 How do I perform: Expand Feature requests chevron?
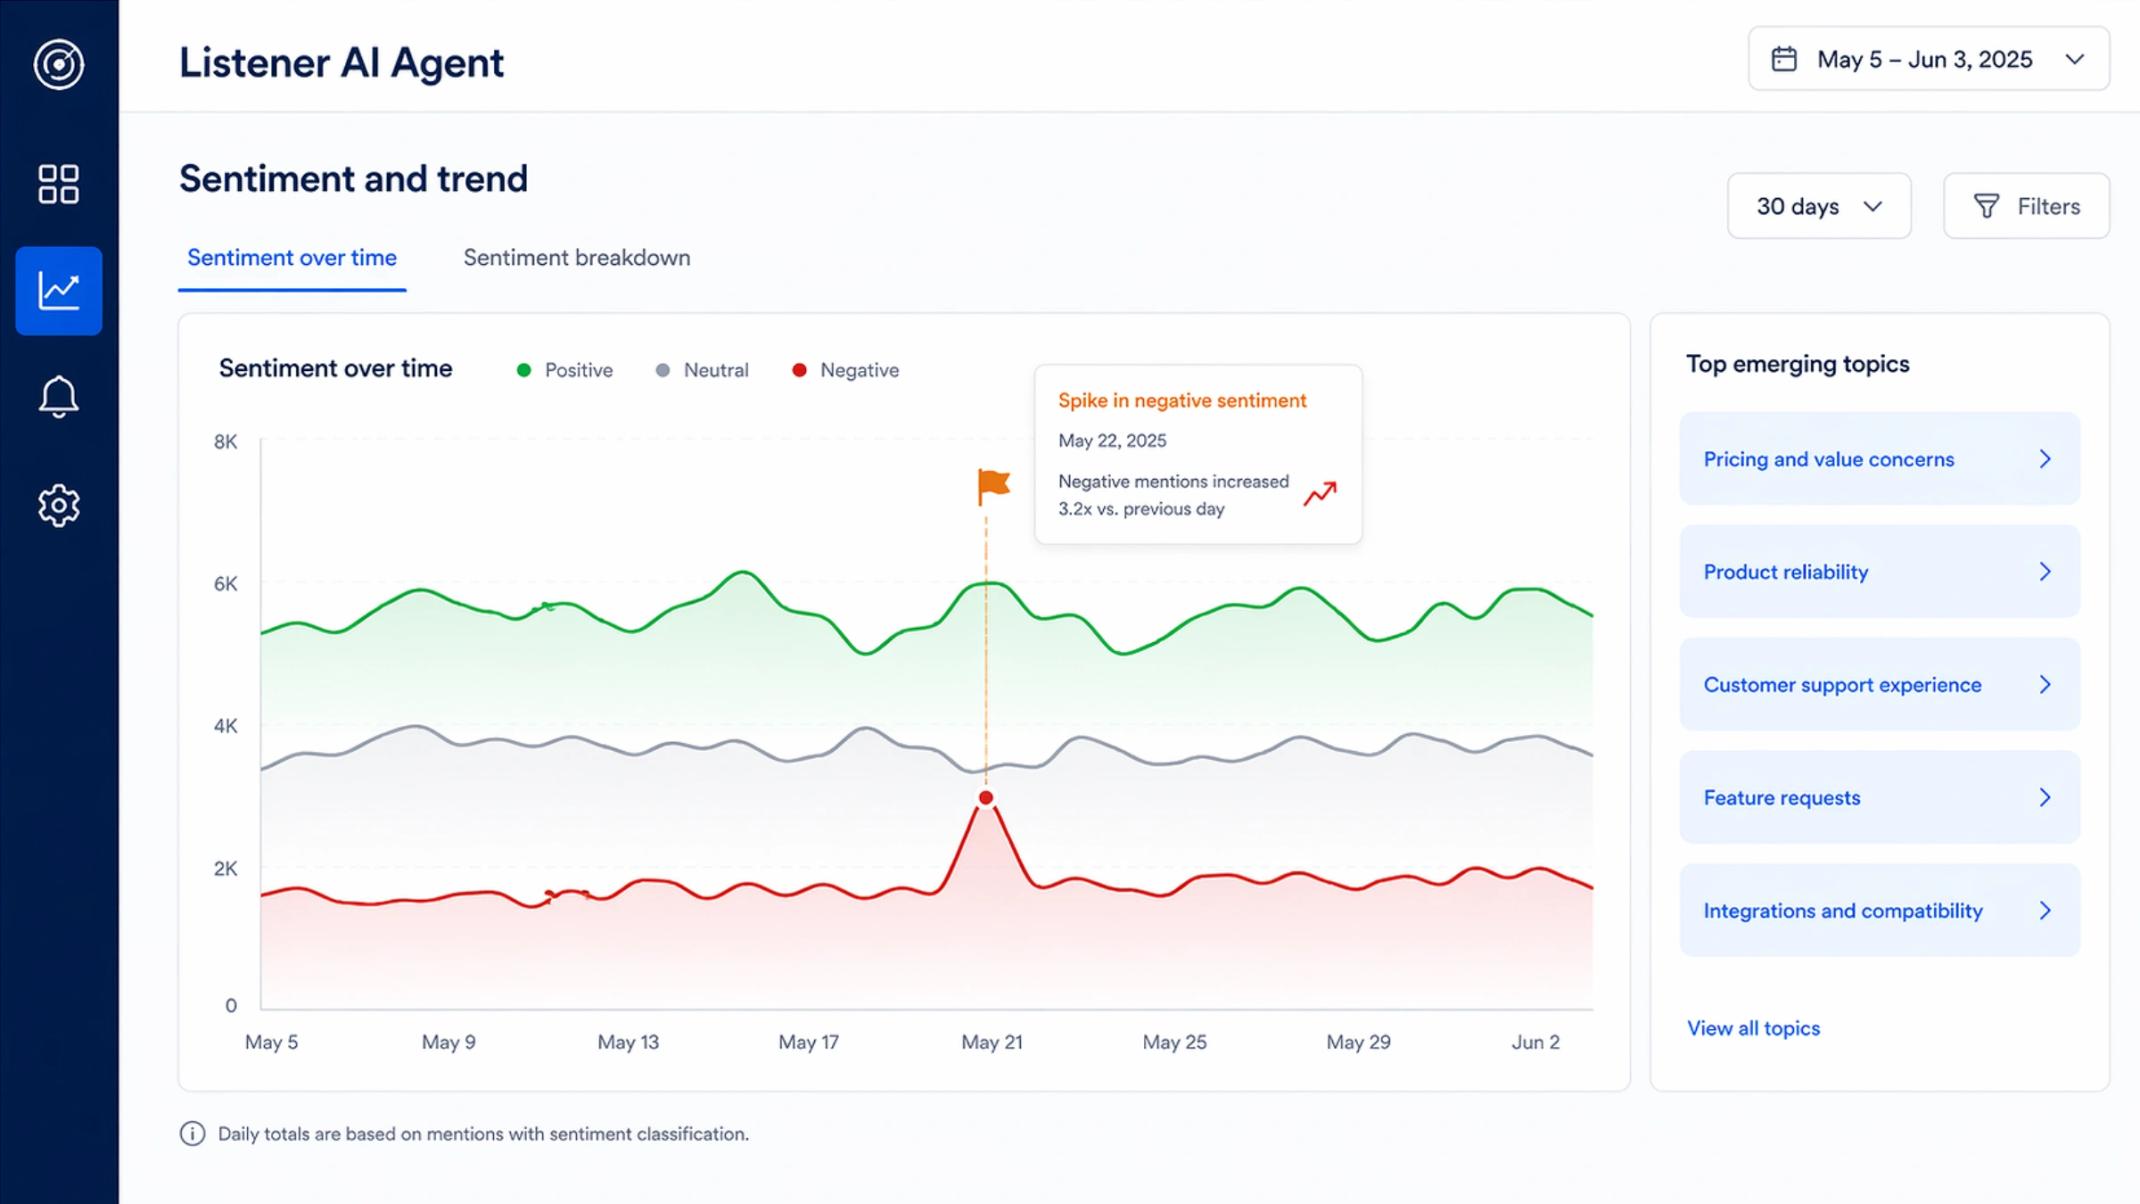click(2045, 798)
